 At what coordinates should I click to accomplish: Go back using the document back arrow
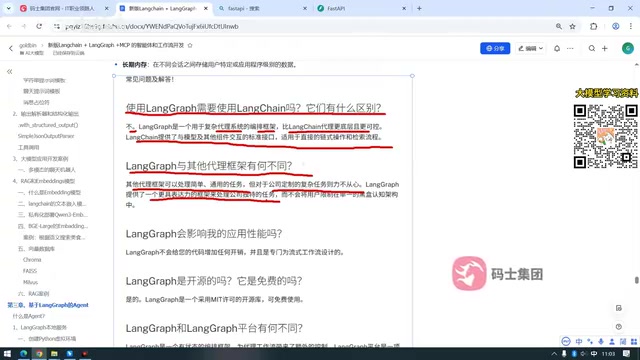pyautogui.click(x=11, y=49)
